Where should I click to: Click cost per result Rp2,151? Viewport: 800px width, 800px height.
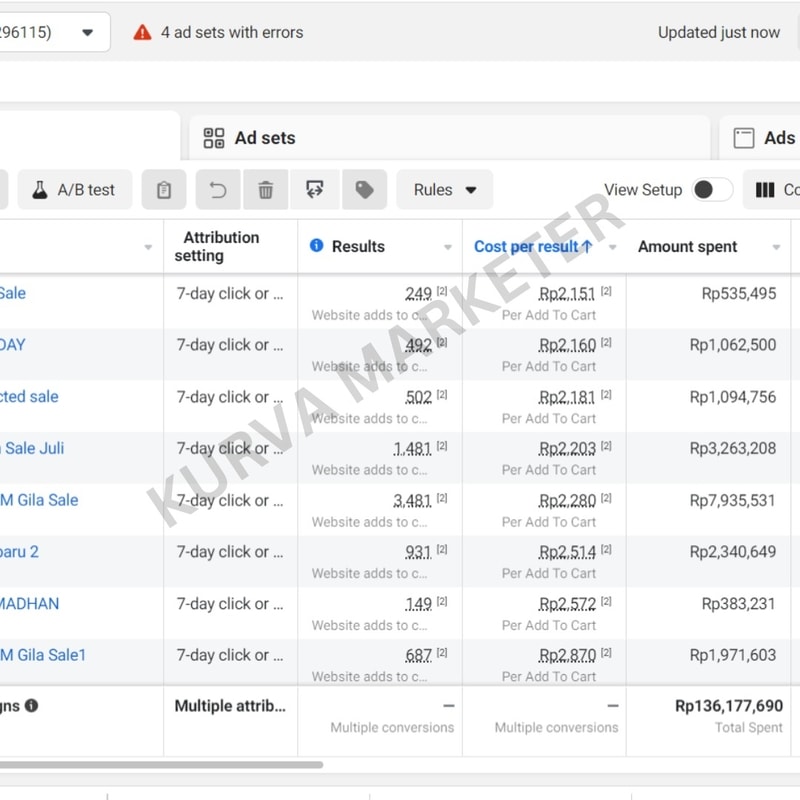(x=567, y=293)
